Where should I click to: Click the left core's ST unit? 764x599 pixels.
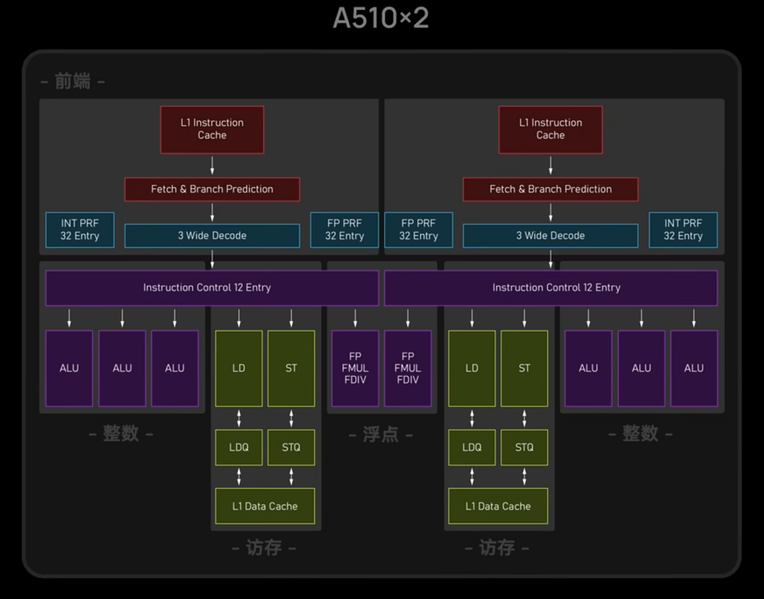(x=291, y=368)
